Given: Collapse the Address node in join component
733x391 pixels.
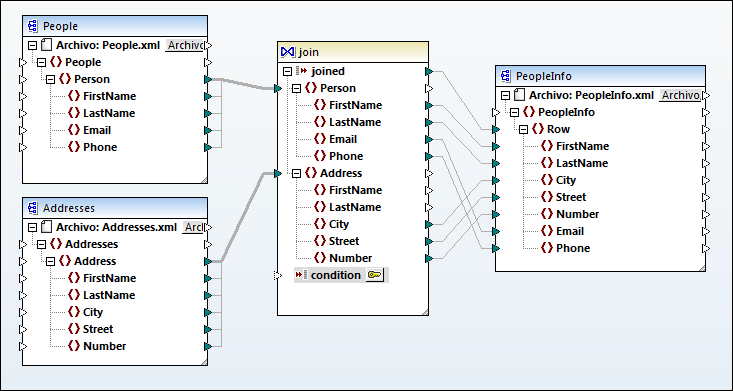Looking at the screenshot, I should [x=296, y=174].
